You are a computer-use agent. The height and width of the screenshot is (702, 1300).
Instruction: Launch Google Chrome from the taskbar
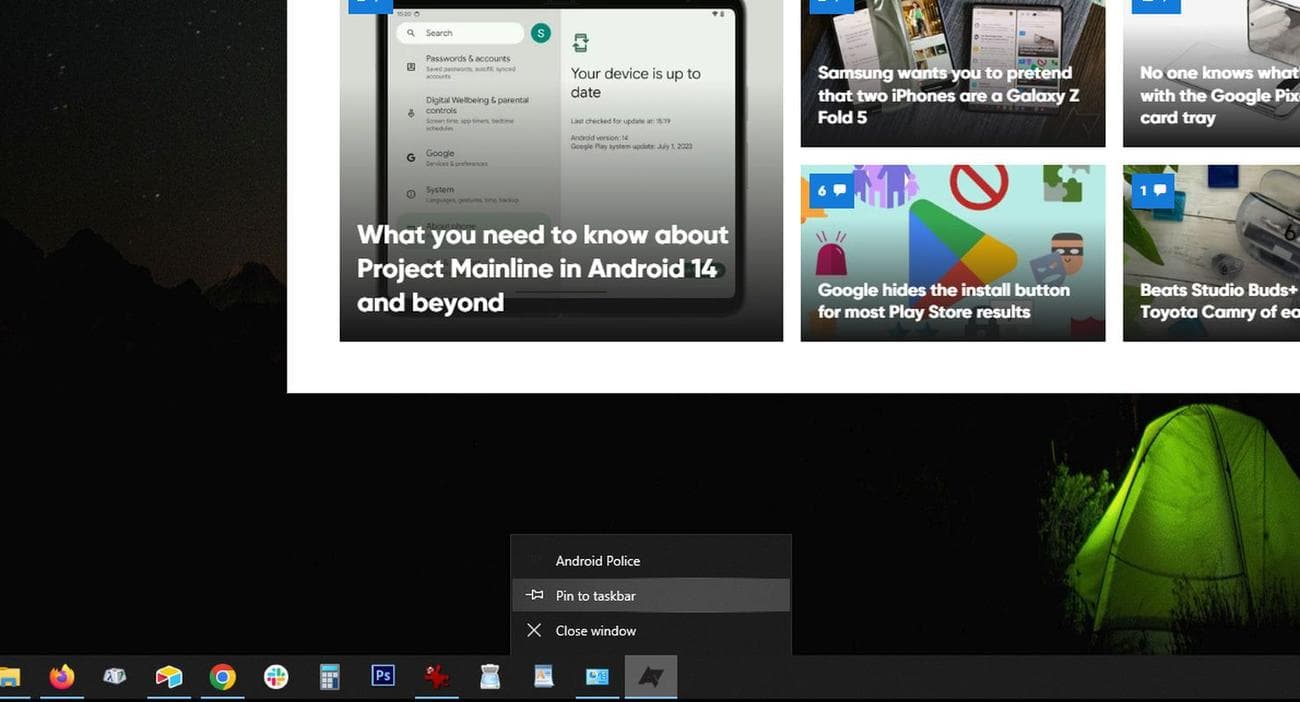[x=222, y=677]
